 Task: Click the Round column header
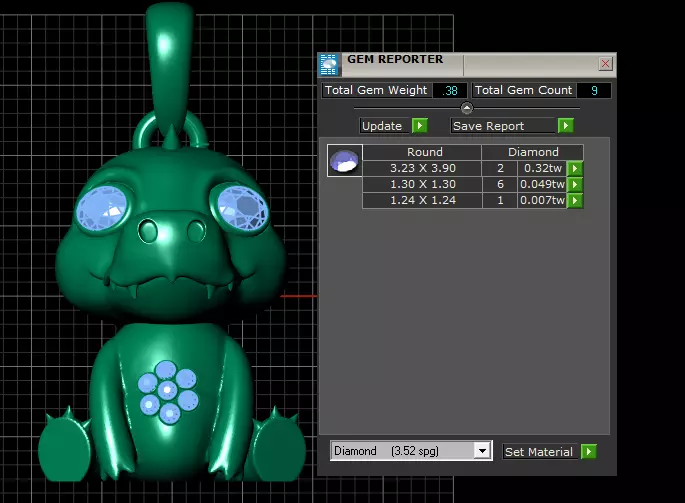point(422,152)
